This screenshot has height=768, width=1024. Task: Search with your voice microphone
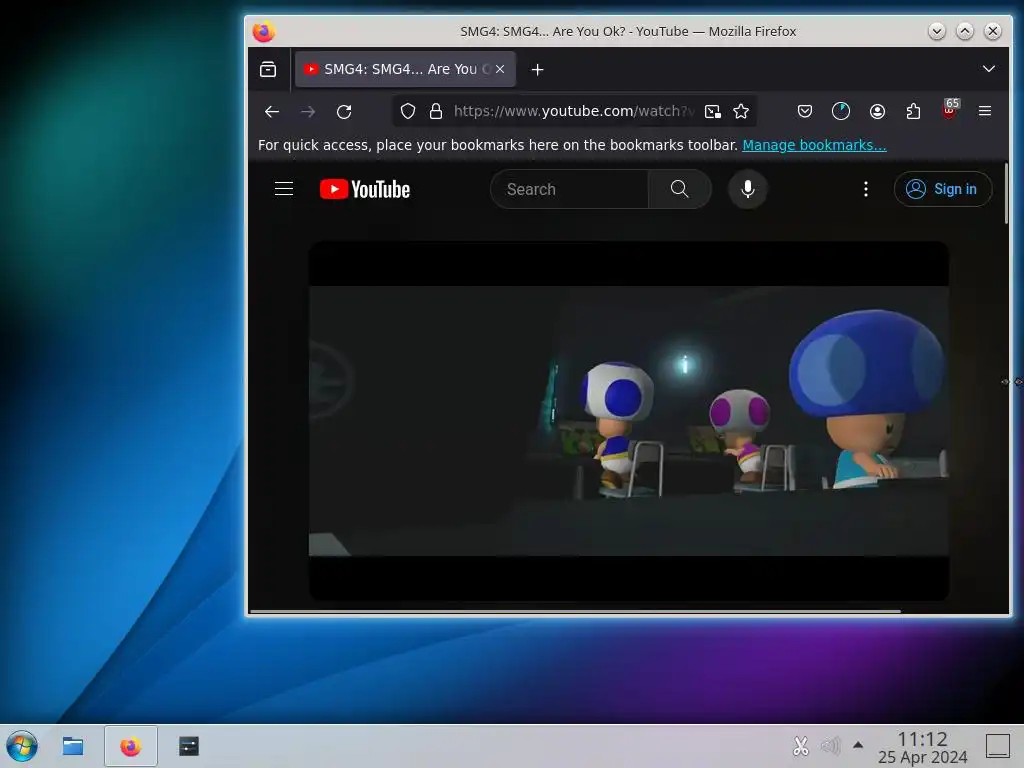tap(748, 189)
